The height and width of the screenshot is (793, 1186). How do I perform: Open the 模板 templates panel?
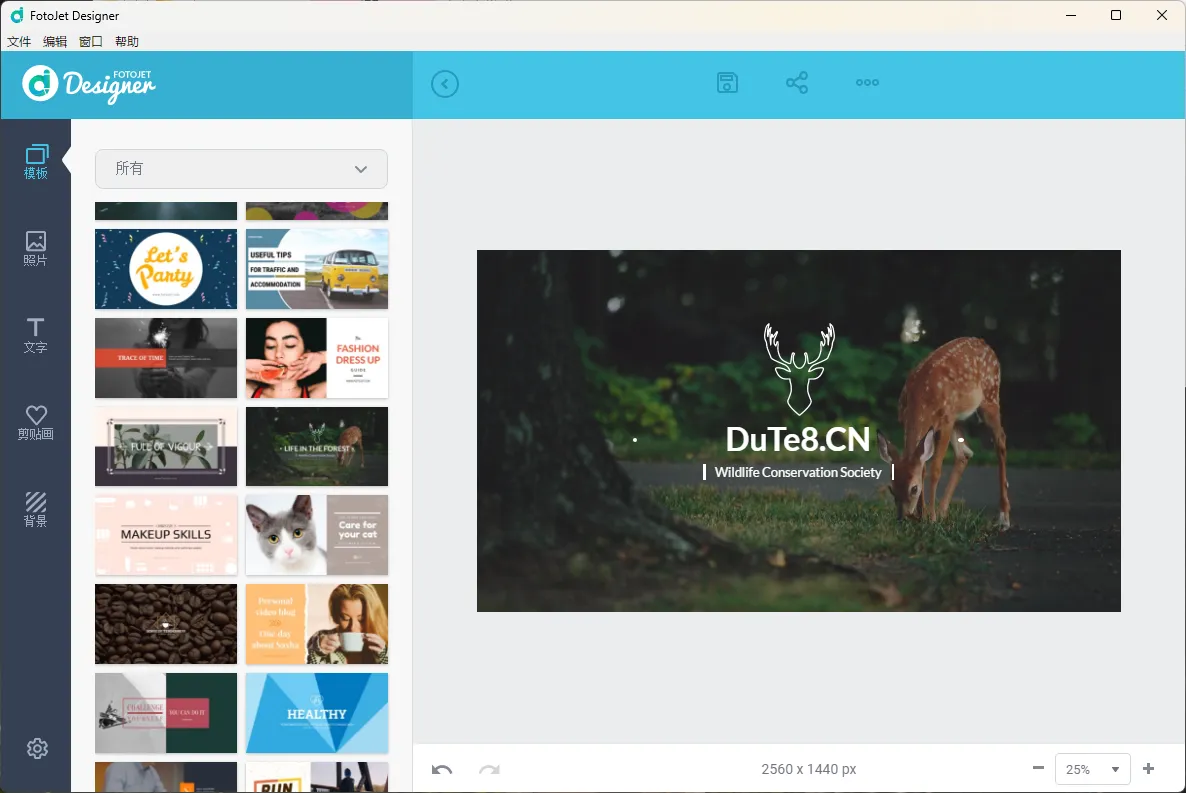(36, 162)
